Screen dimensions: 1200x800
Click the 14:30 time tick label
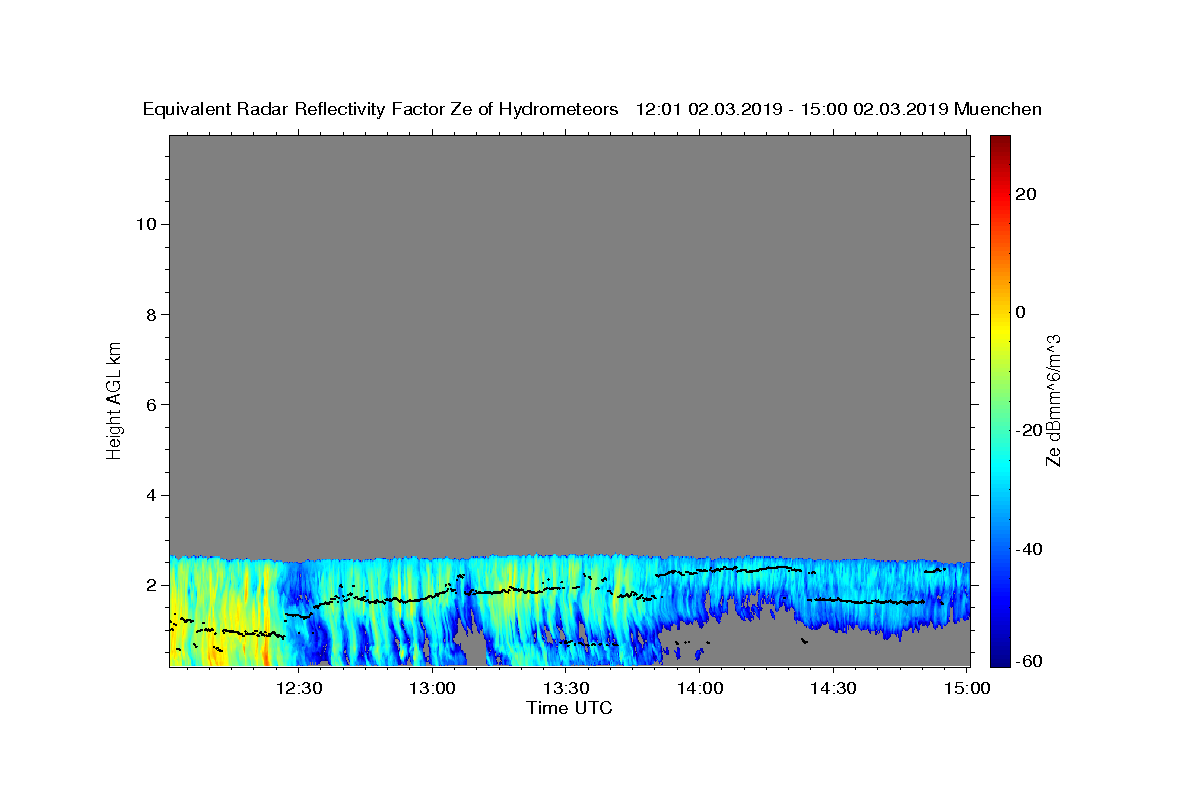point(833,688)
